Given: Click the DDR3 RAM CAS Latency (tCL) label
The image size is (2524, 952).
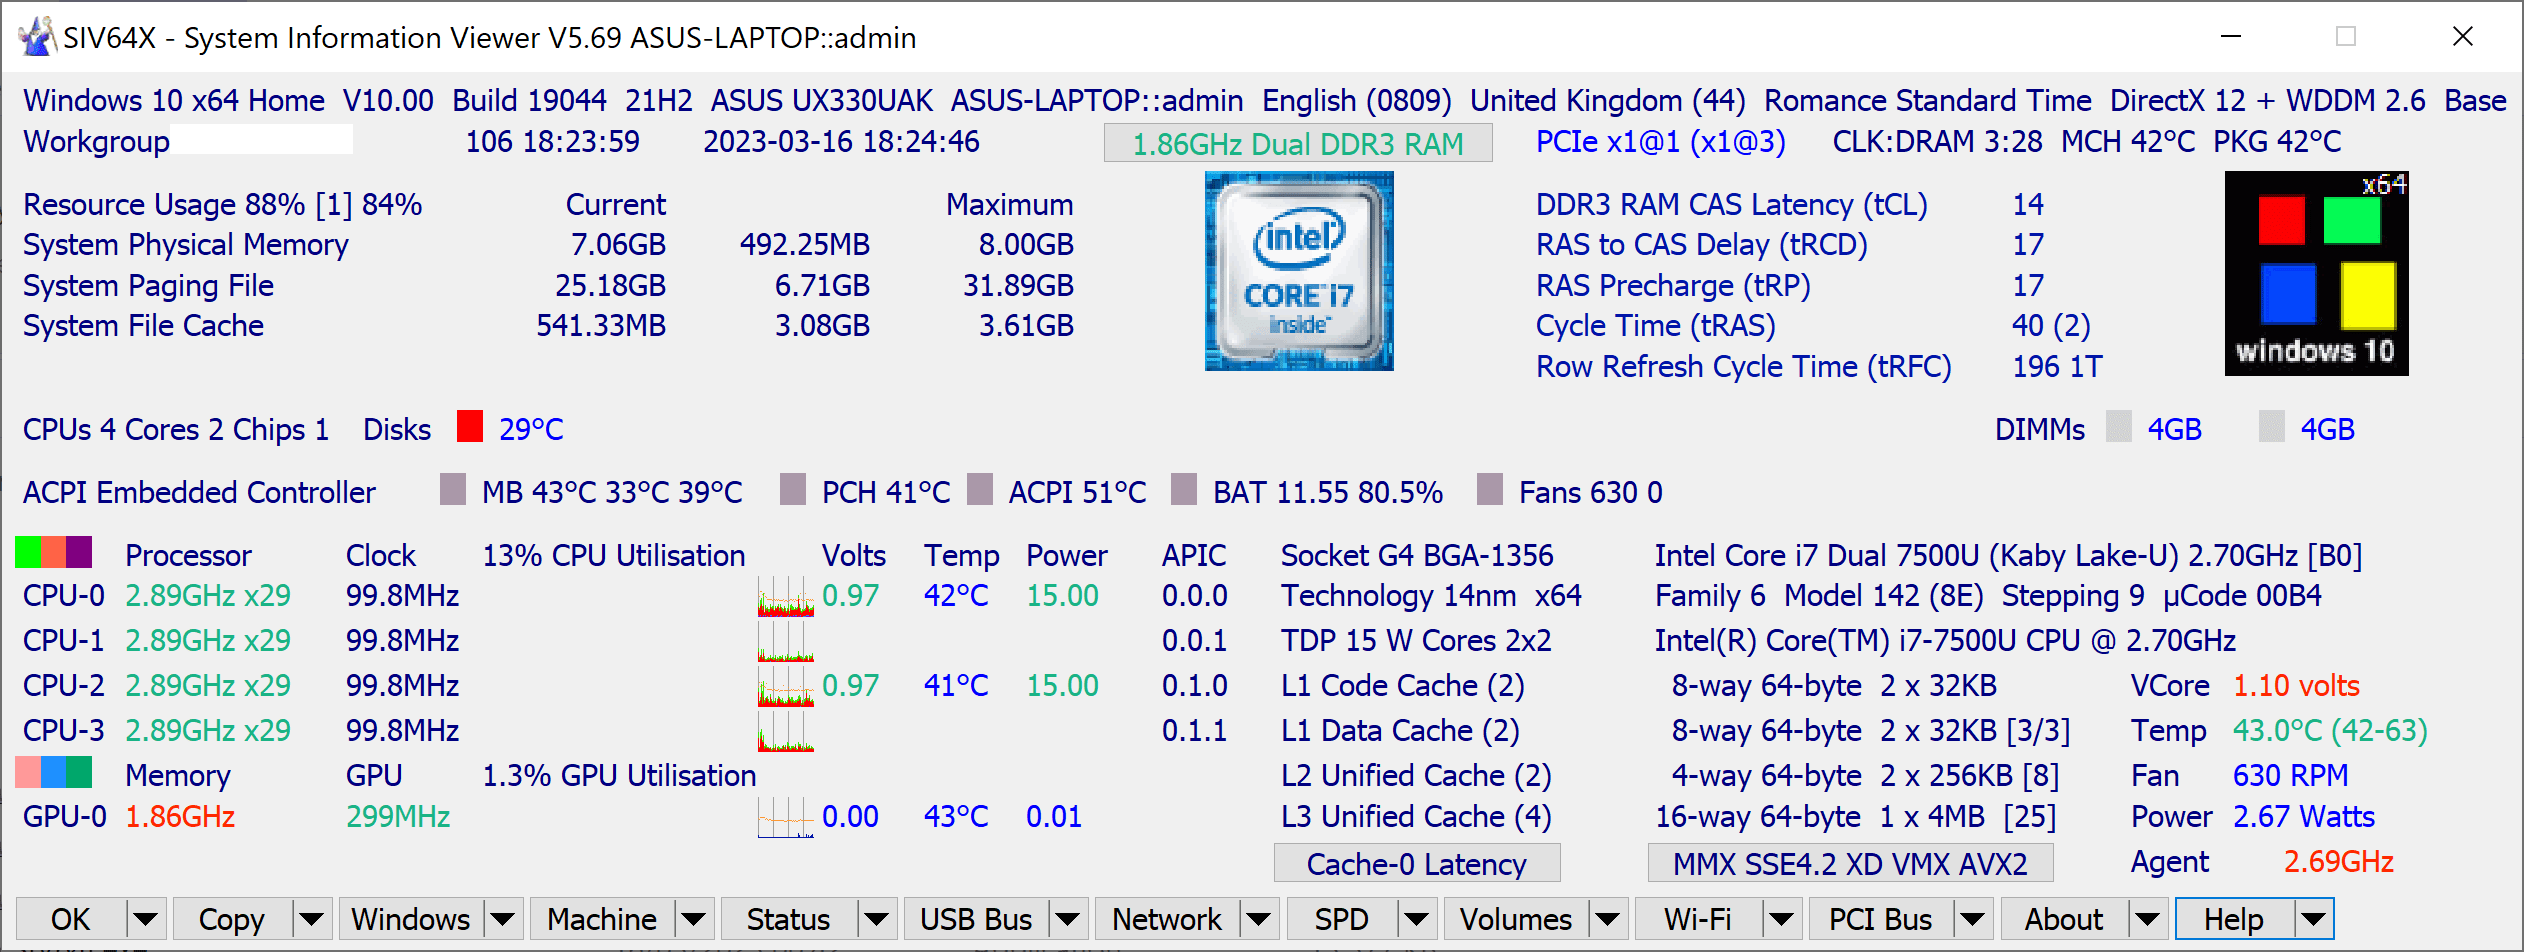Looking at the screenshot, I should coord(1732,205).
